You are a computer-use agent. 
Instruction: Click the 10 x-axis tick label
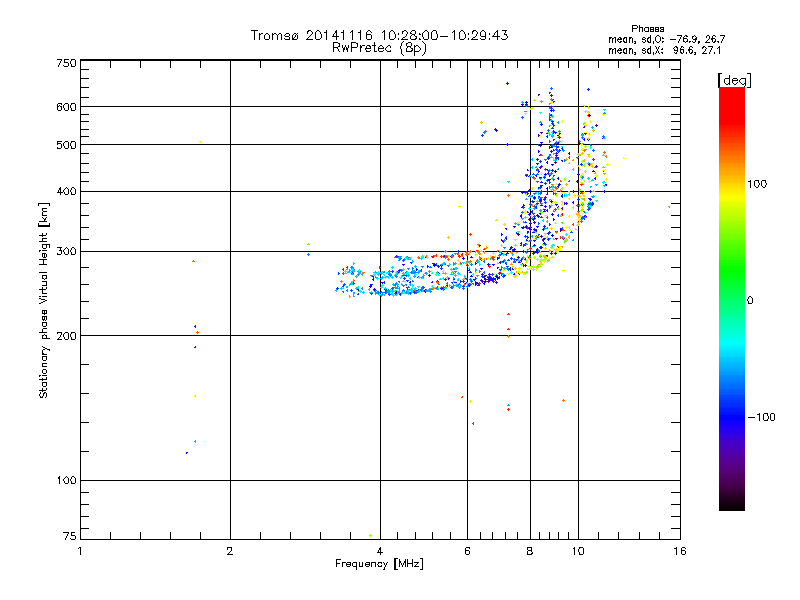(578, 551)
